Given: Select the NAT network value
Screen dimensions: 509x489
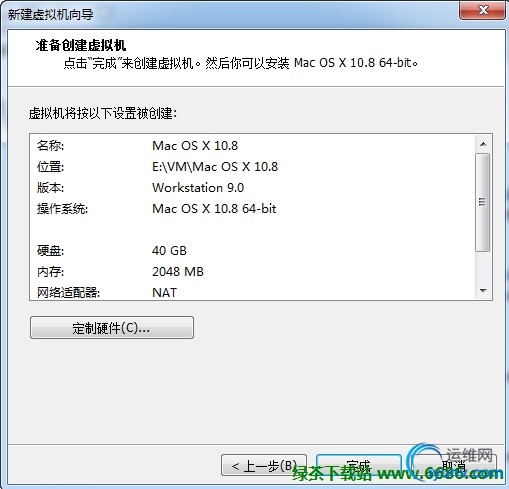Looking at the screenshot, I should [164, 293].
